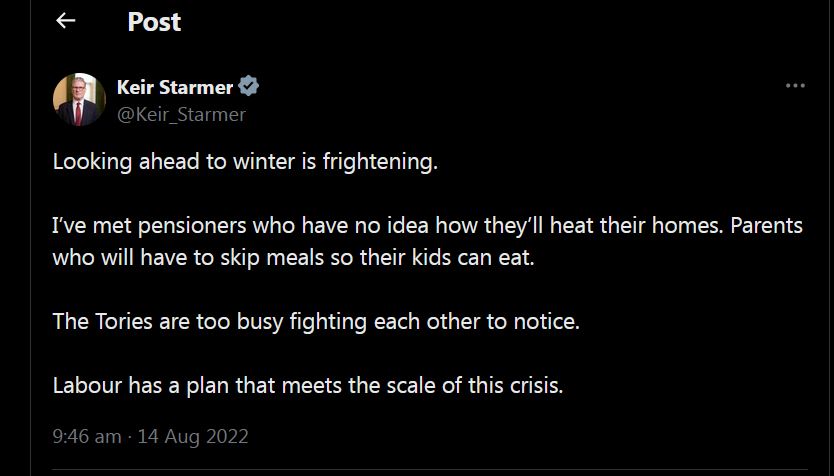Viewport: 834px width, 476px height.
Task: Click the word "pensioners" in the post
Action: pos(191,225)
